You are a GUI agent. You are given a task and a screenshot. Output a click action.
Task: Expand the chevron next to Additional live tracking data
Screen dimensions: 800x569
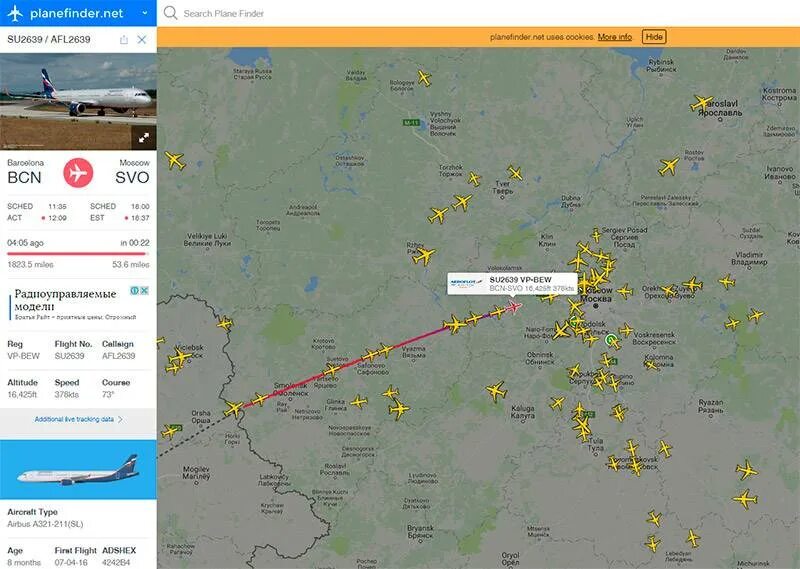click(x=120, y=419)
